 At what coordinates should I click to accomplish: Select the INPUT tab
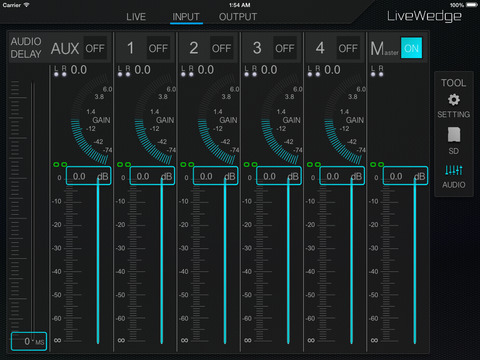pos(186,17)
